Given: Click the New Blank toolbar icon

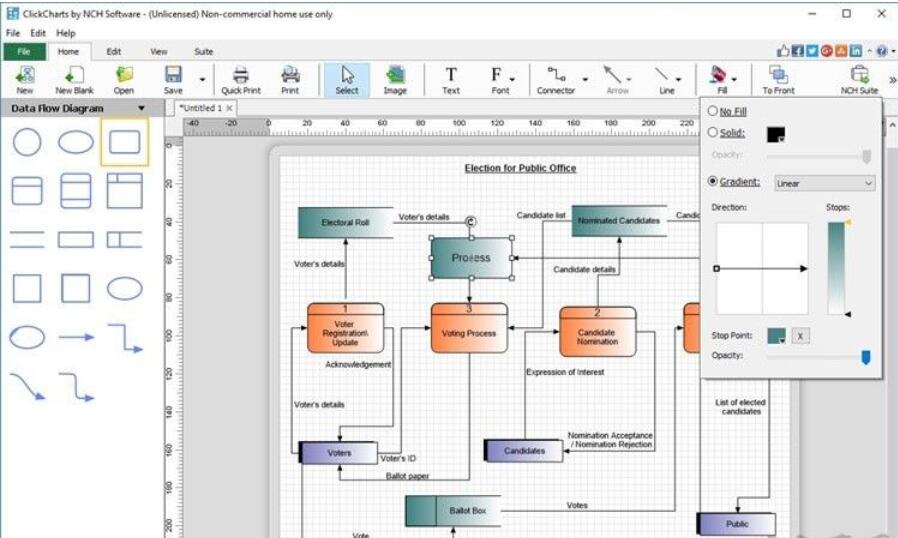Looking at the screenshot, I should tap(74, 80).
